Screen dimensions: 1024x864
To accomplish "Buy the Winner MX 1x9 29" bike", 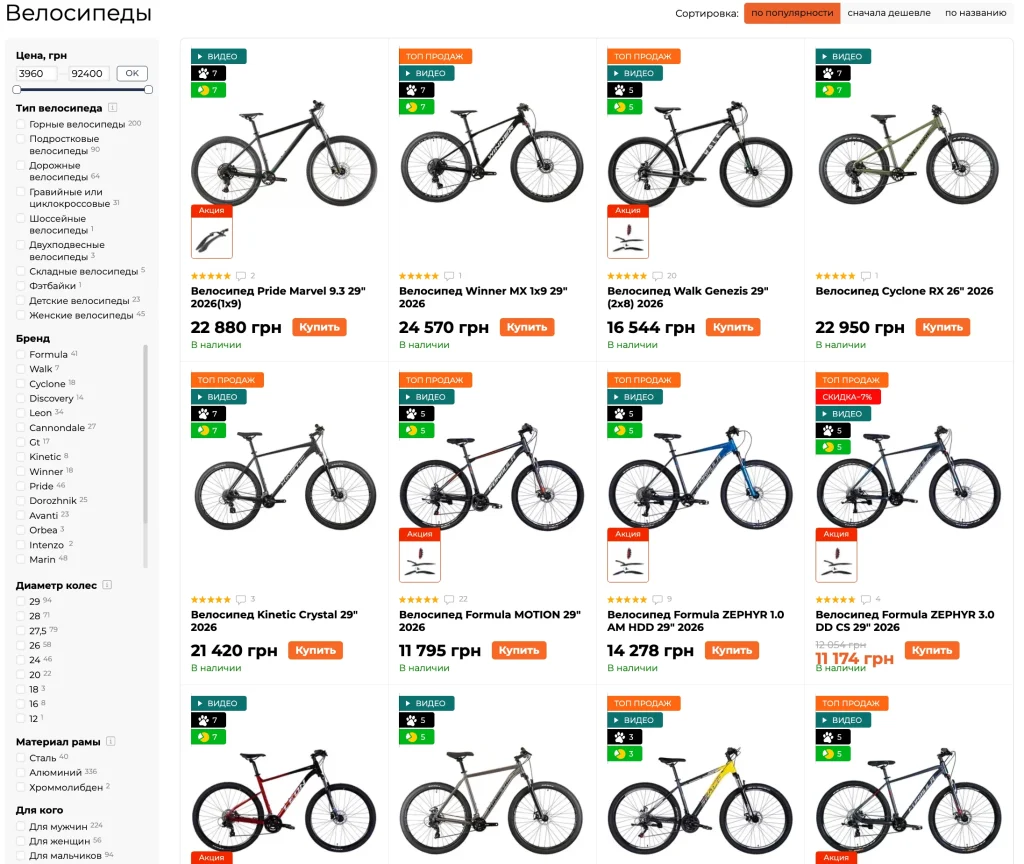I will pos(527,327).
